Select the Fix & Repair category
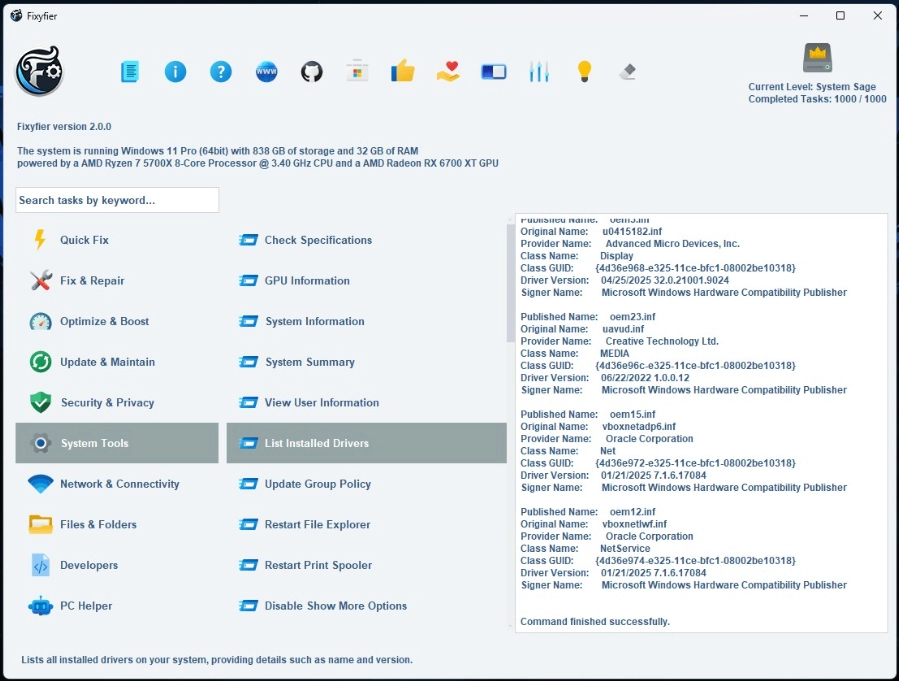This screenshot has height=681, width=899. pyautogui.click(x=117, y=280)
